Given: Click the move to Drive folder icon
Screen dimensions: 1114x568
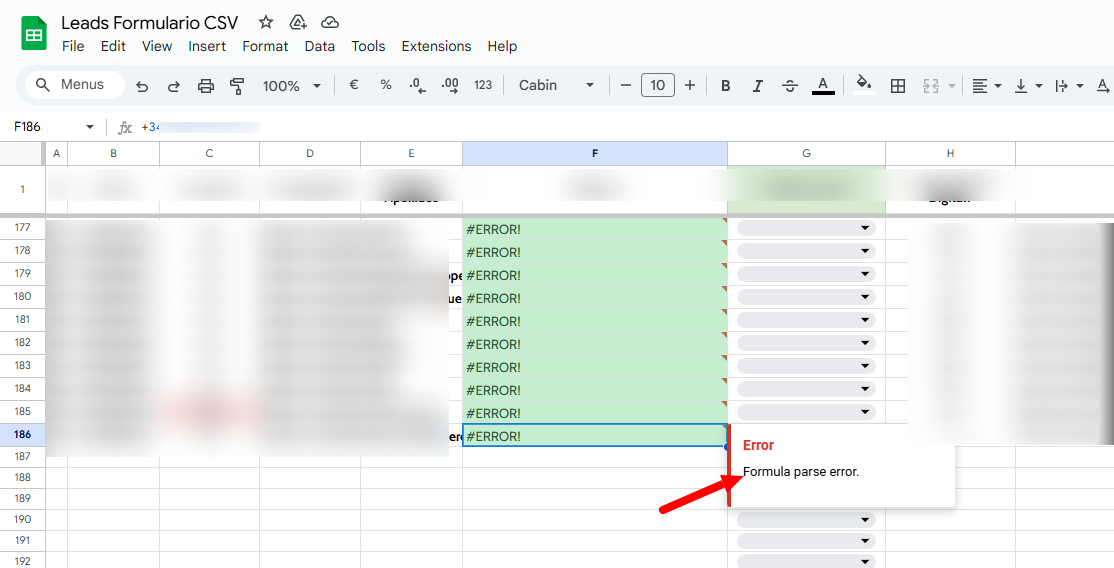Looking at the screenshot, I should pyautogui.click(x=298, y=22).
